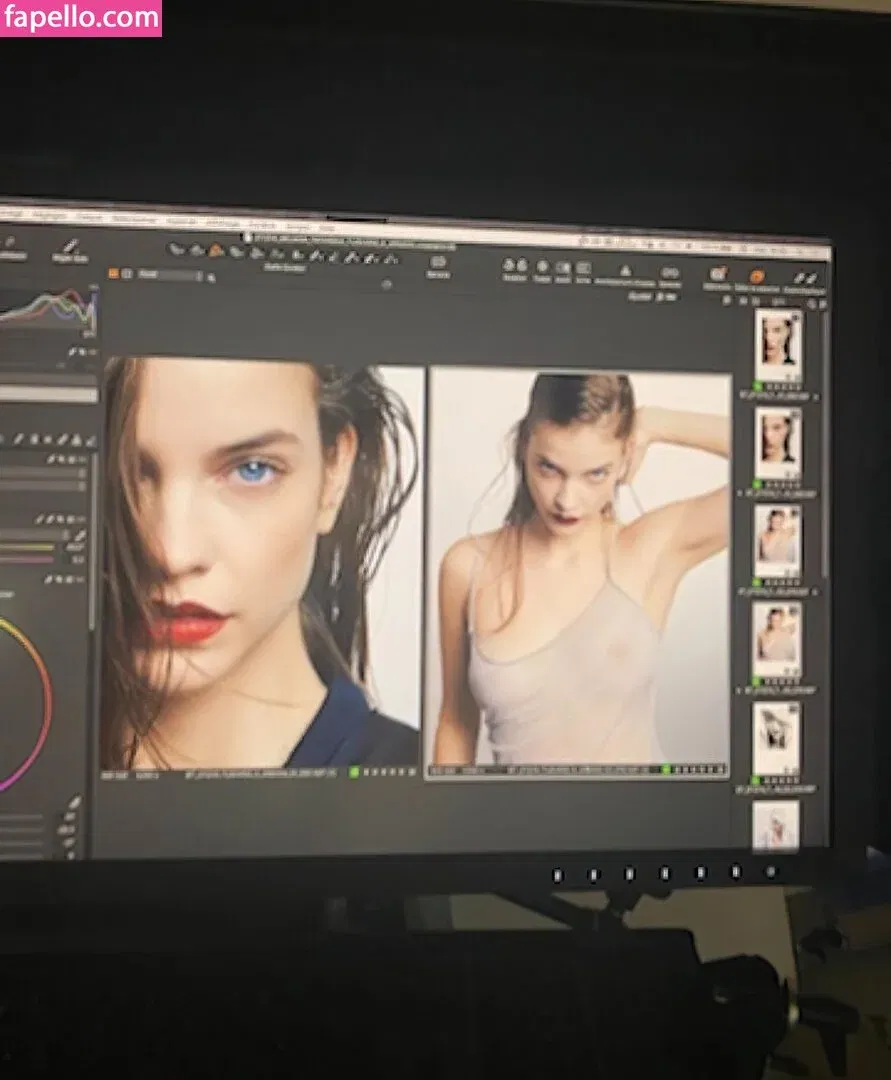Pick the eyedropper beside the yellow slider
Image resolution: width=891 pixels, height=1080 pixels.
tap(79, 535)
